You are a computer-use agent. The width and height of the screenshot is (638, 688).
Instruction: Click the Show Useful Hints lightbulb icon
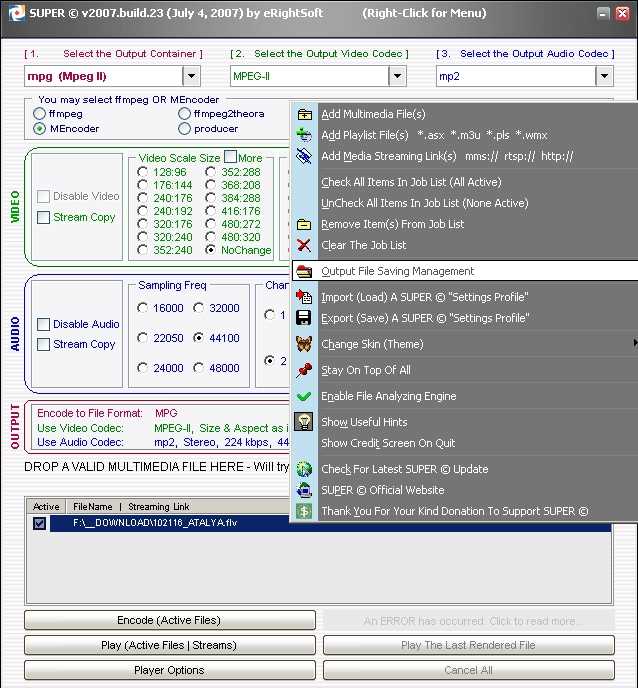305,422
